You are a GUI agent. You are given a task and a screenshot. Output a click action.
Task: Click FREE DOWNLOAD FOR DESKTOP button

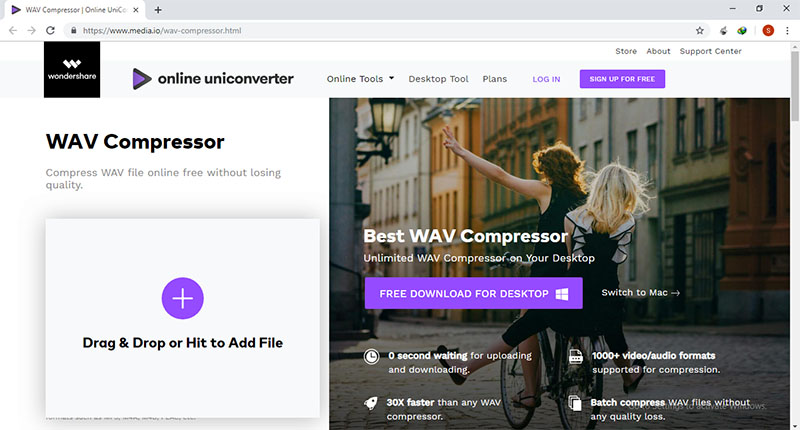(473, 293)
